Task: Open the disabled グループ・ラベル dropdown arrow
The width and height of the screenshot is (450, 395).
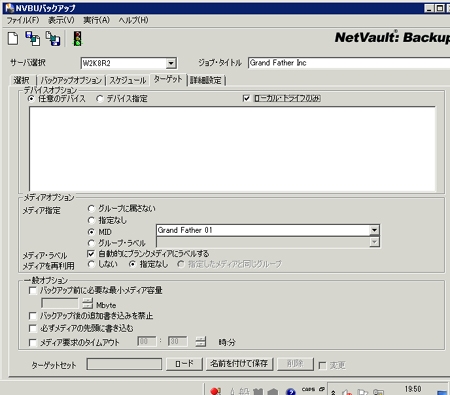Action: [x=374, y=242]
